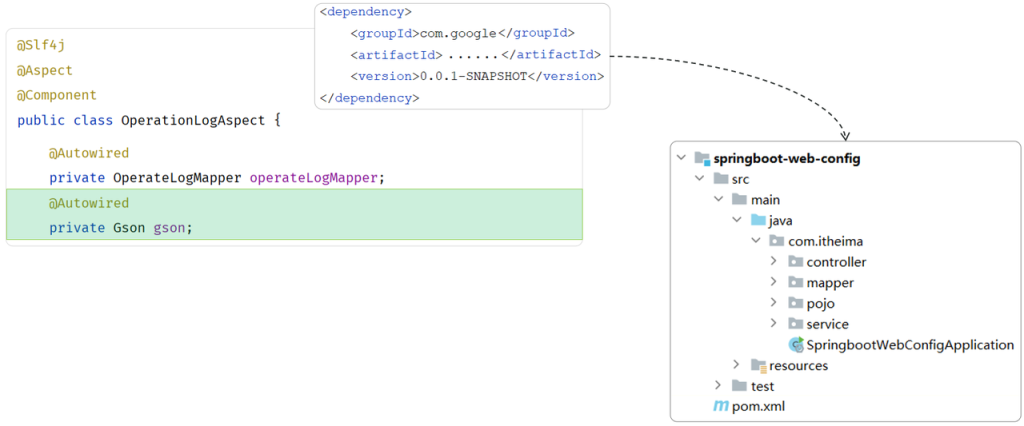The width and height of the screenshot is (1024, 426).
Task: Click the highlighted private Gson gson line
Action: tap(120, 228)
